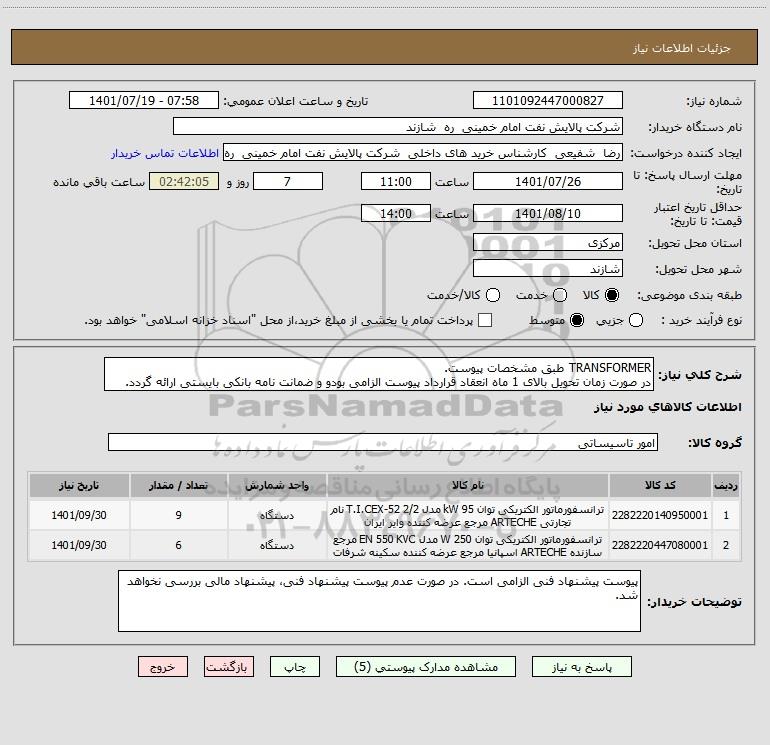Viewport: 770px width, 745px height.
Task: Click the delivery city field شازند
Action: (548, 268)
